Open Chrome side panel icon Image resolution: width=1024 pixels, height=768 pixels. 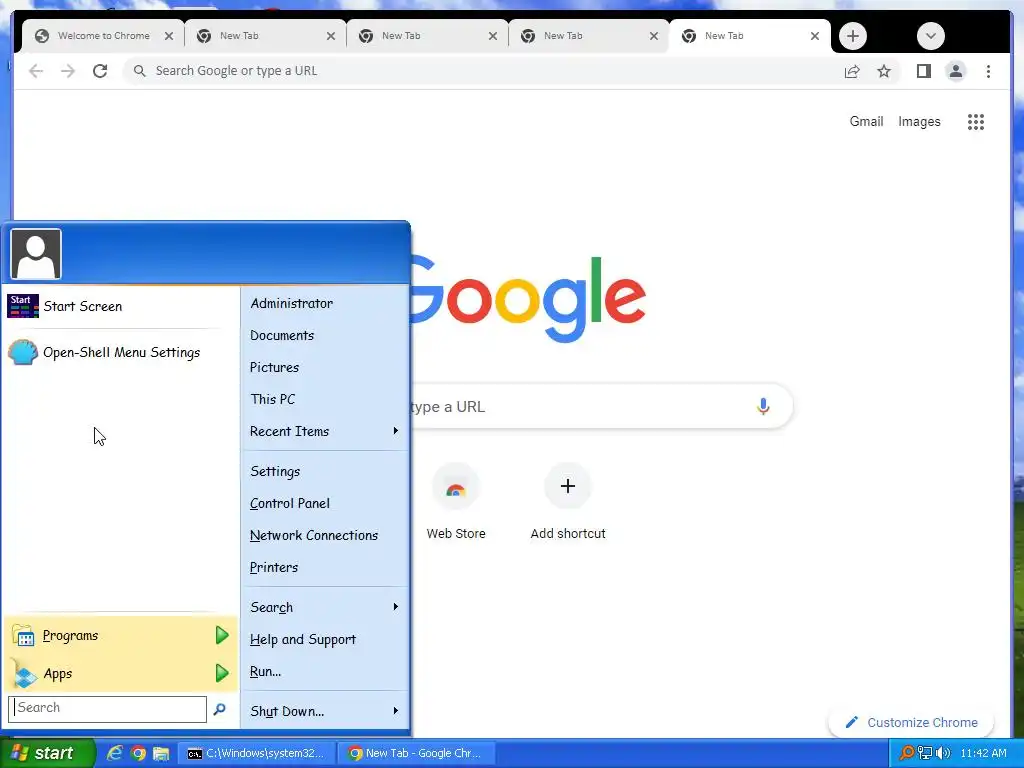[923, 71]
